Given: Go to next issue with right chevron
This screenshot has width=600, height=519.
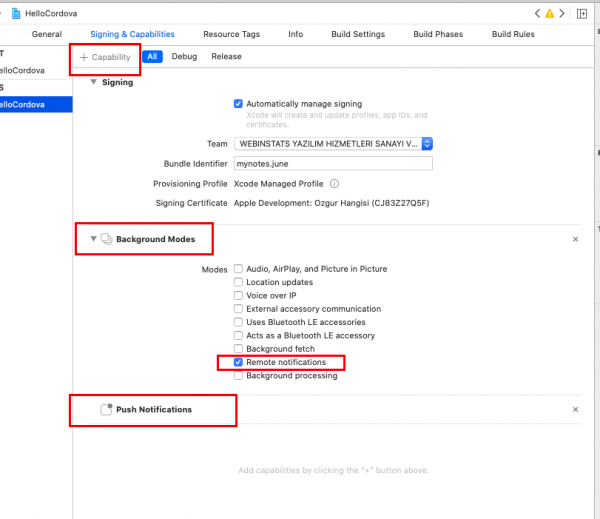Looking at the screenshot, I should coord(562,14).
